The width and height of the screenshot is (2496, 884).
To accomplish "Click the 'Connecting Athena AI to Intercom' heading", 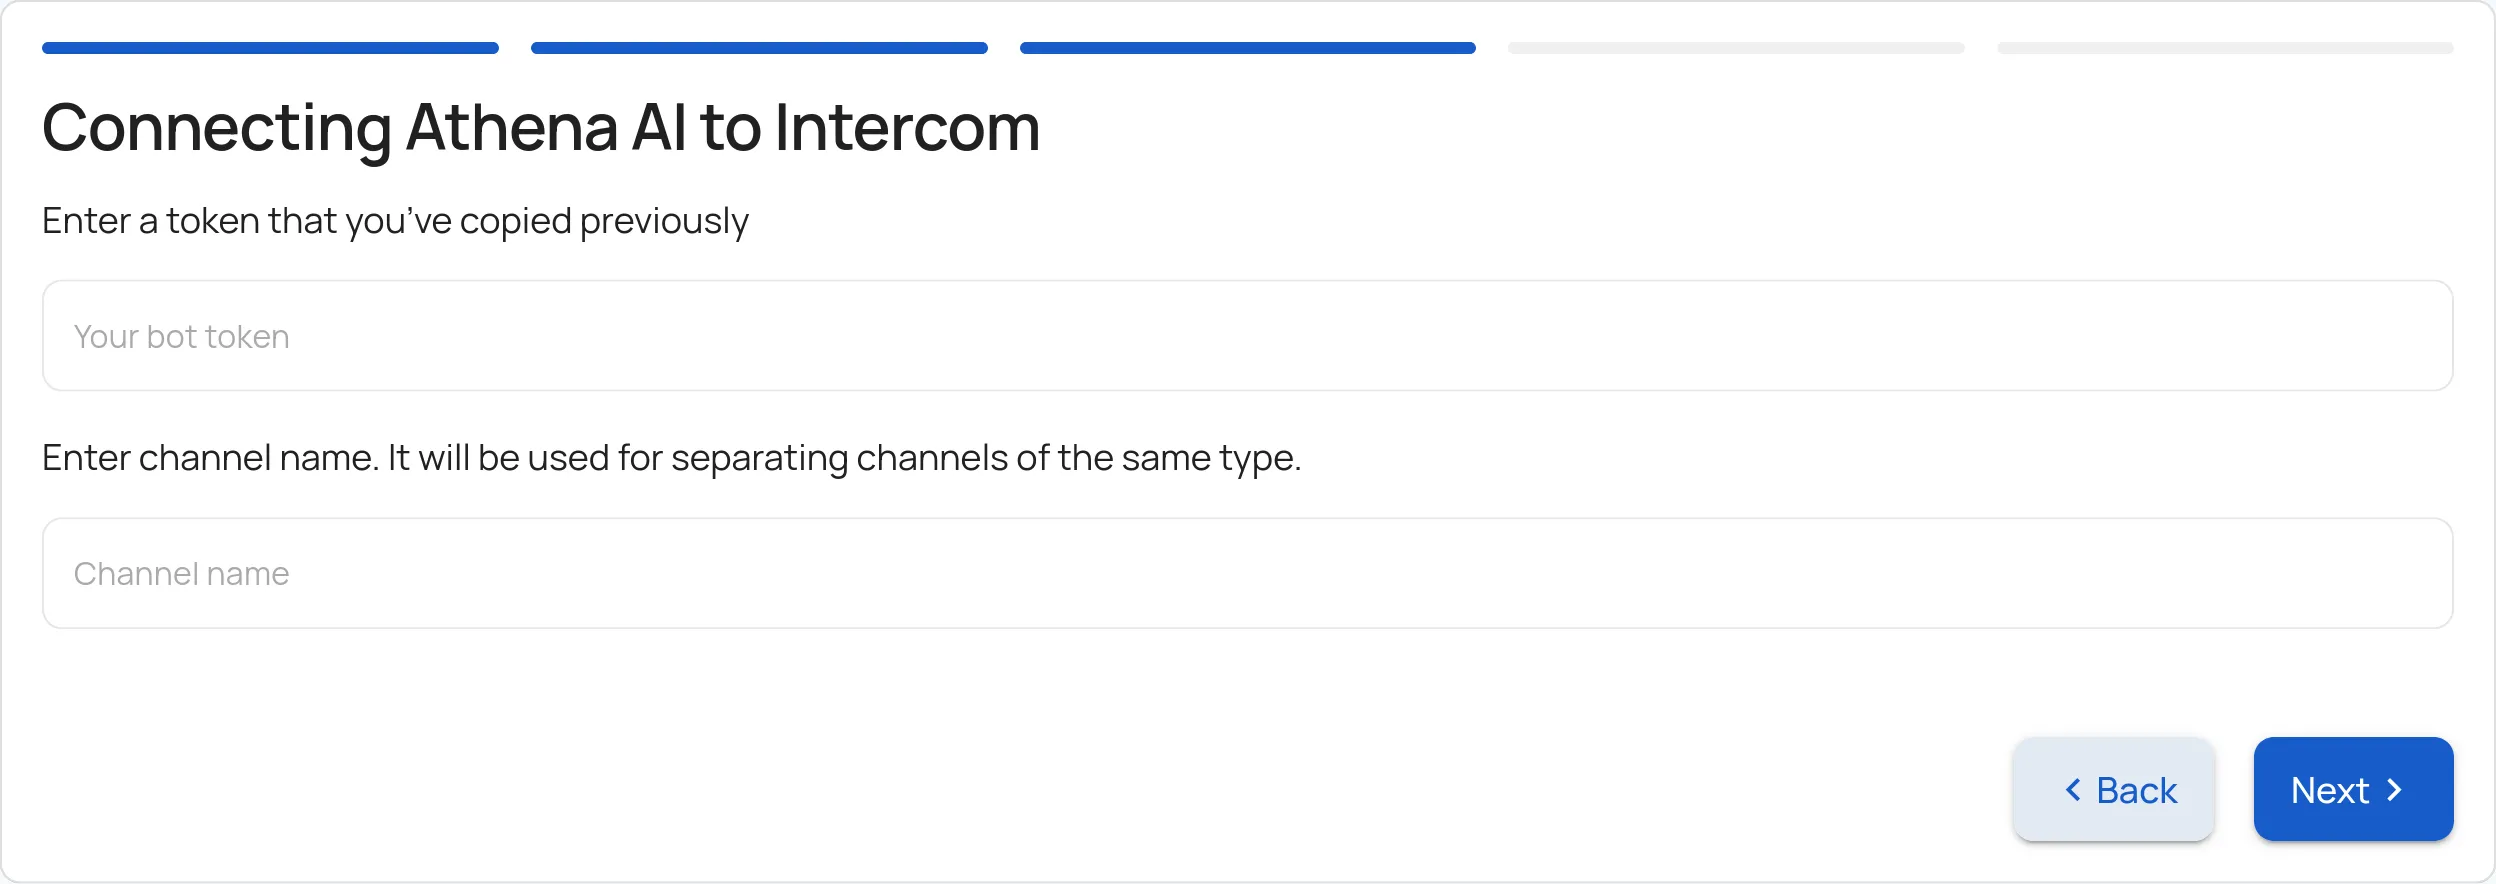I will (541, 128).
